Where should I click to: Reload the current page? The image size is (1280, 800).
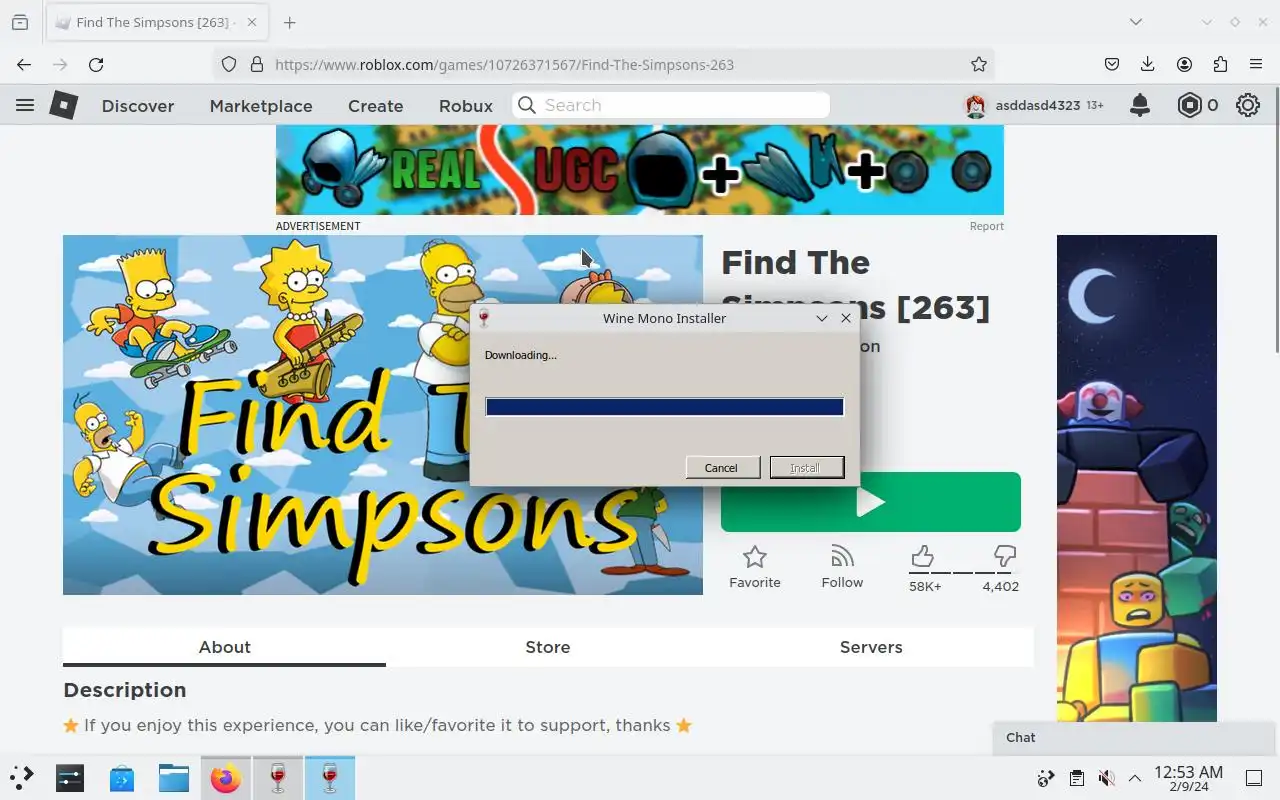click(96, 64)
